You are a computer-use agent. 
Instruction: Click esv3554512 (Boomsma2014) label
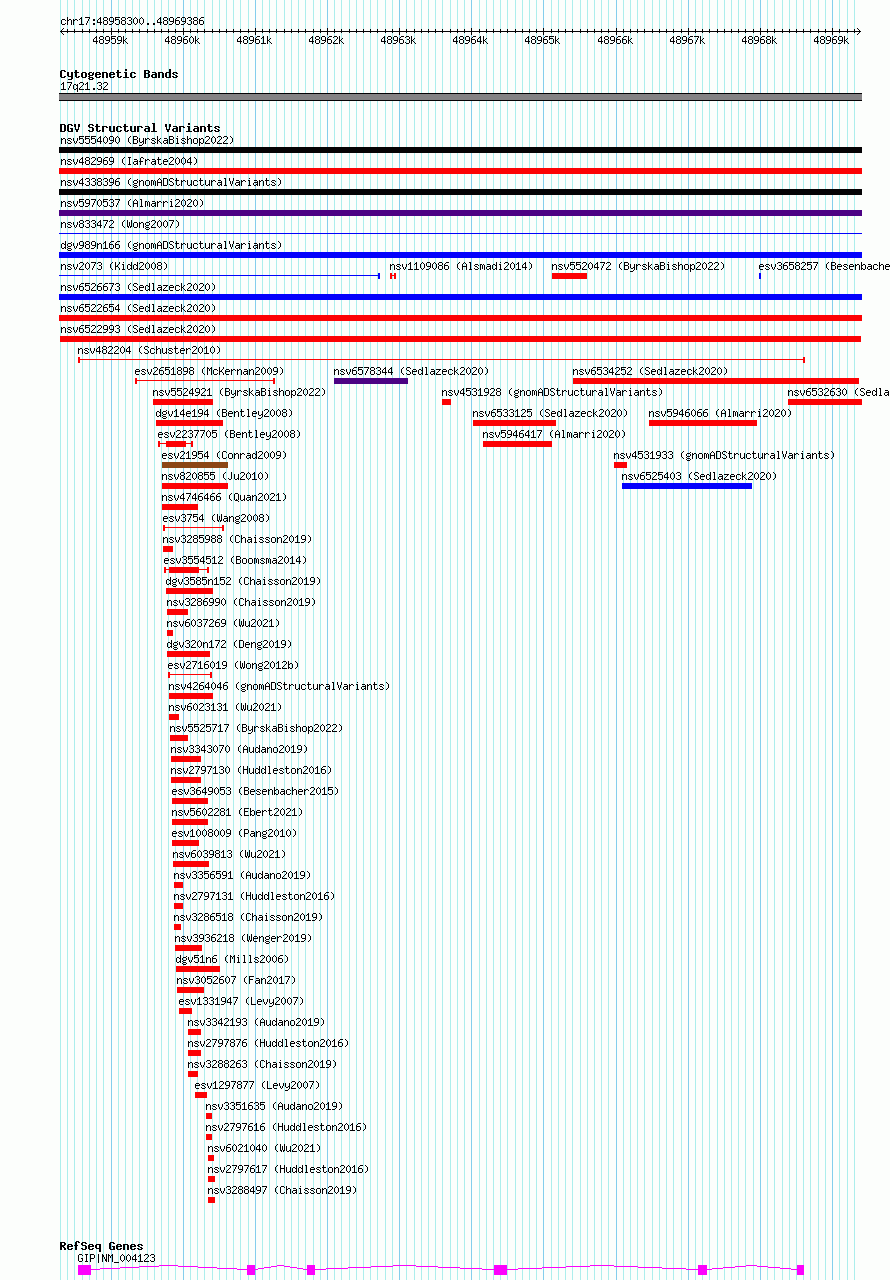(236, 560)
